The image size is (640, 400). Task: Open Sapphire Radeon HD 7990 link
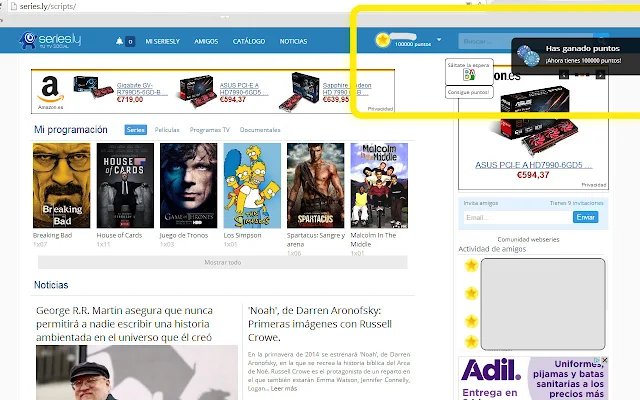(x=347, y=89)
